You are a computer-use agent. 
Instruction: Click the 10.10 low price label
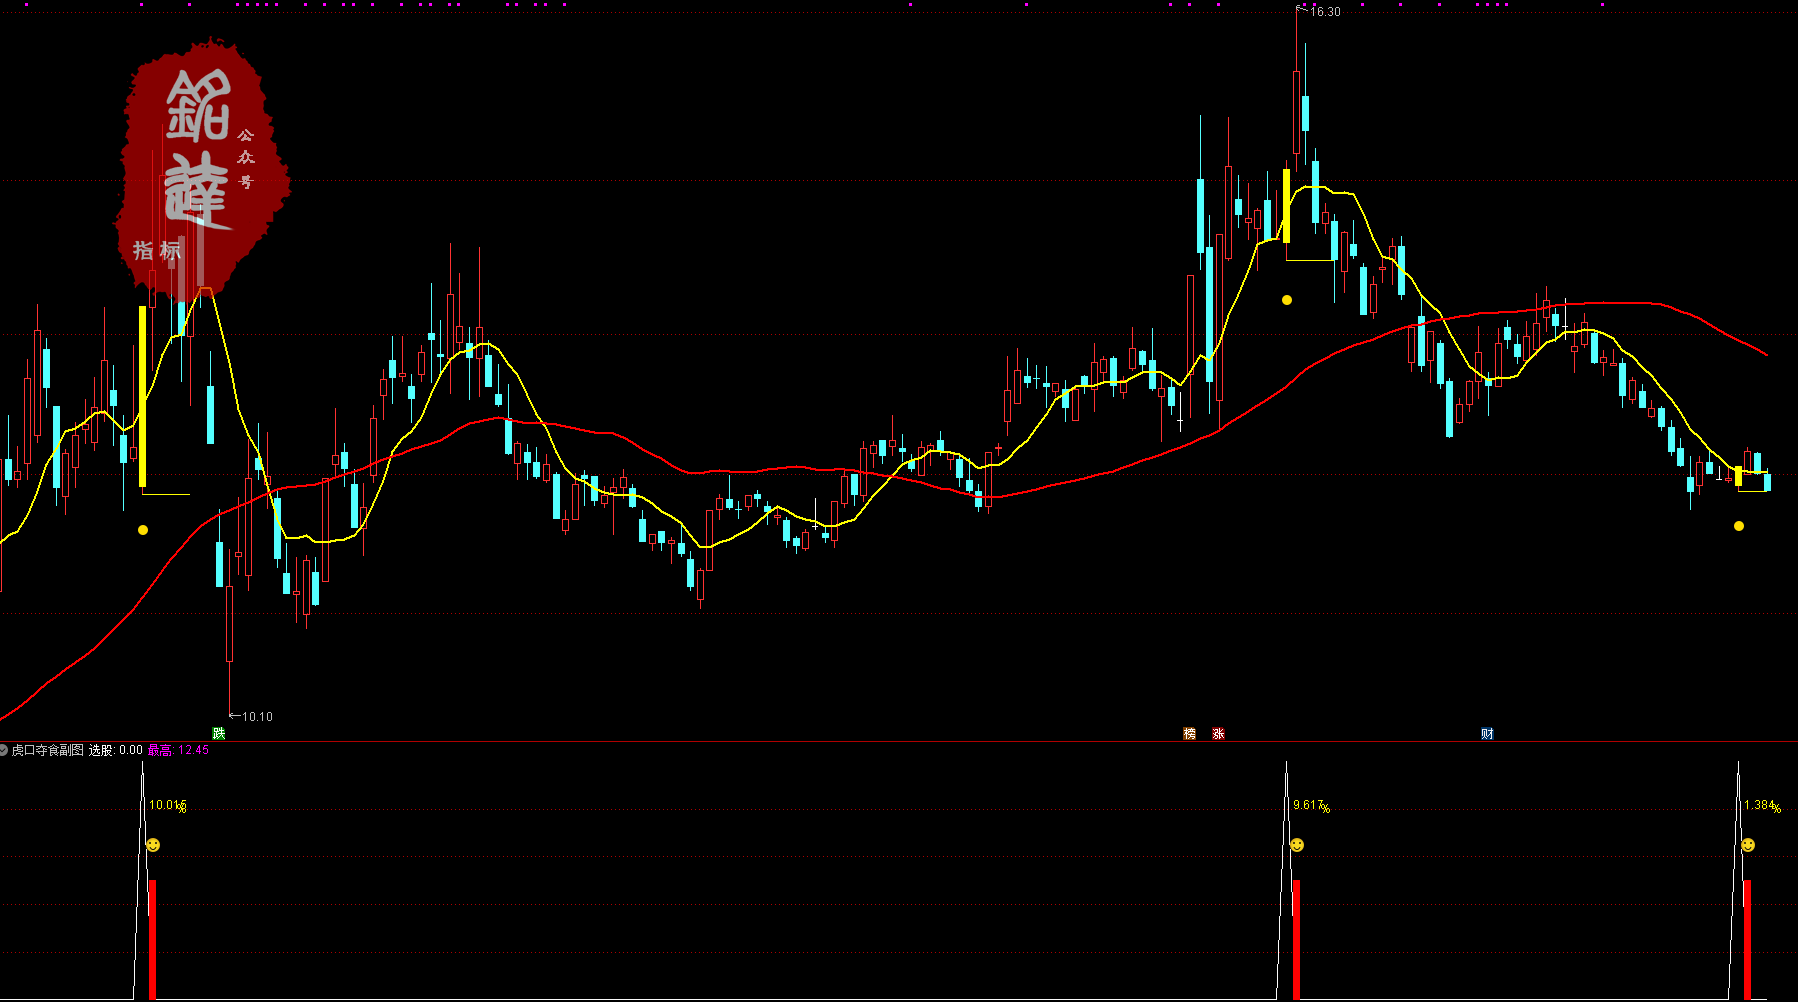pos(257,716)
